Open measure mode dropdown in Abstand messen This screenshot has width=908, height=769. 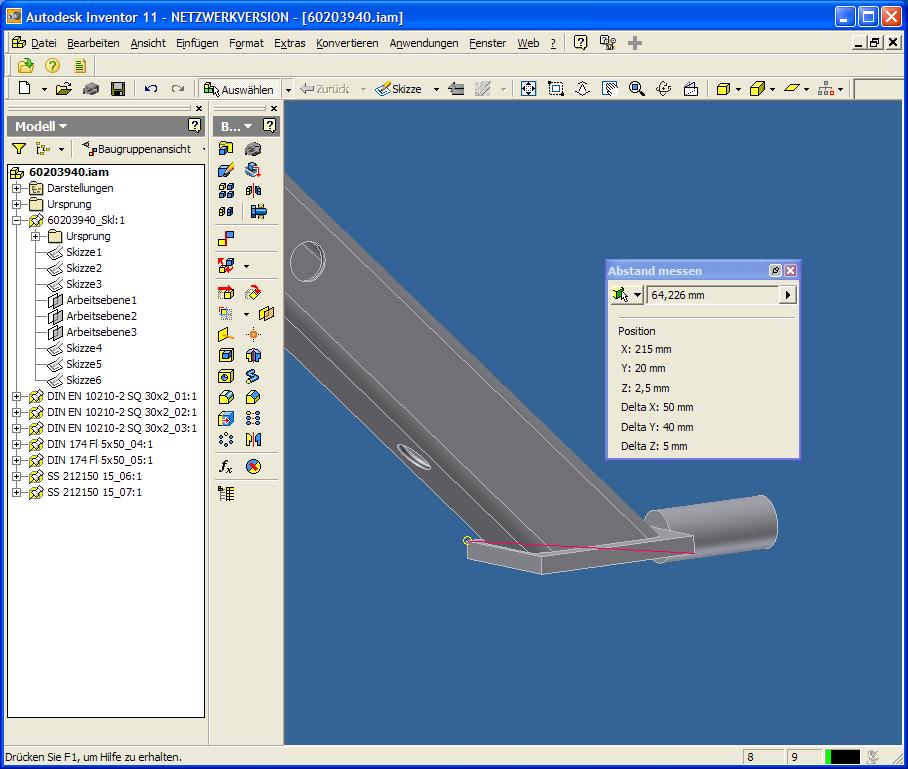(x=637, y=295)
